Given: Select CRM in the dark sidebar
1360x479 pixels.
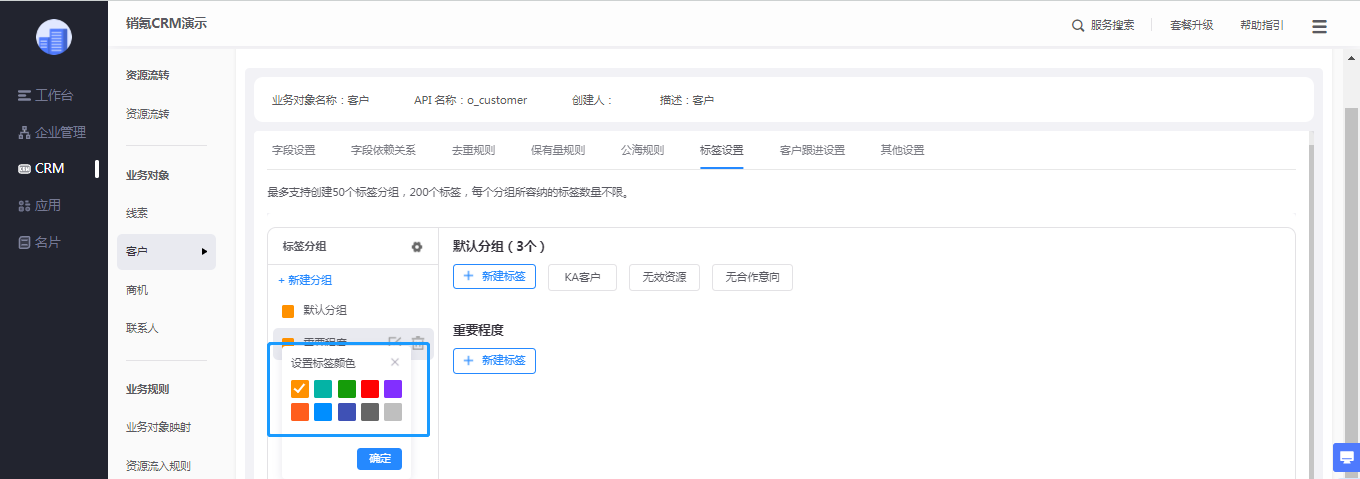Looking at the screenshot, I should pyautogui.click(x=42, y=168).
